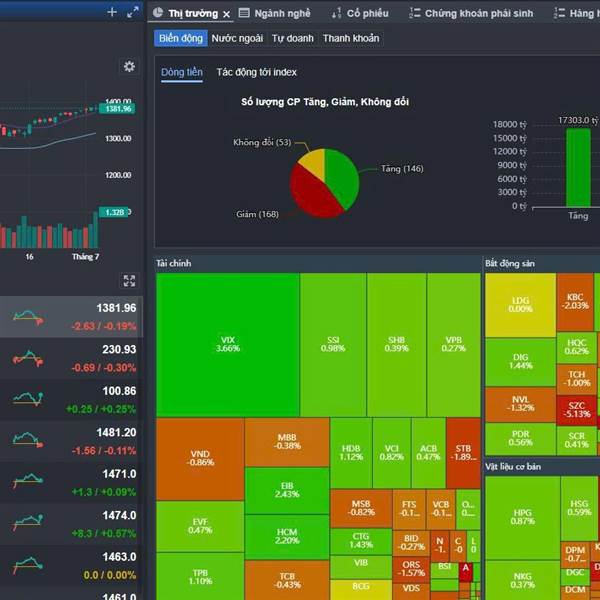Click sparkline thumbnail beside 230.93

click(28, 359)
